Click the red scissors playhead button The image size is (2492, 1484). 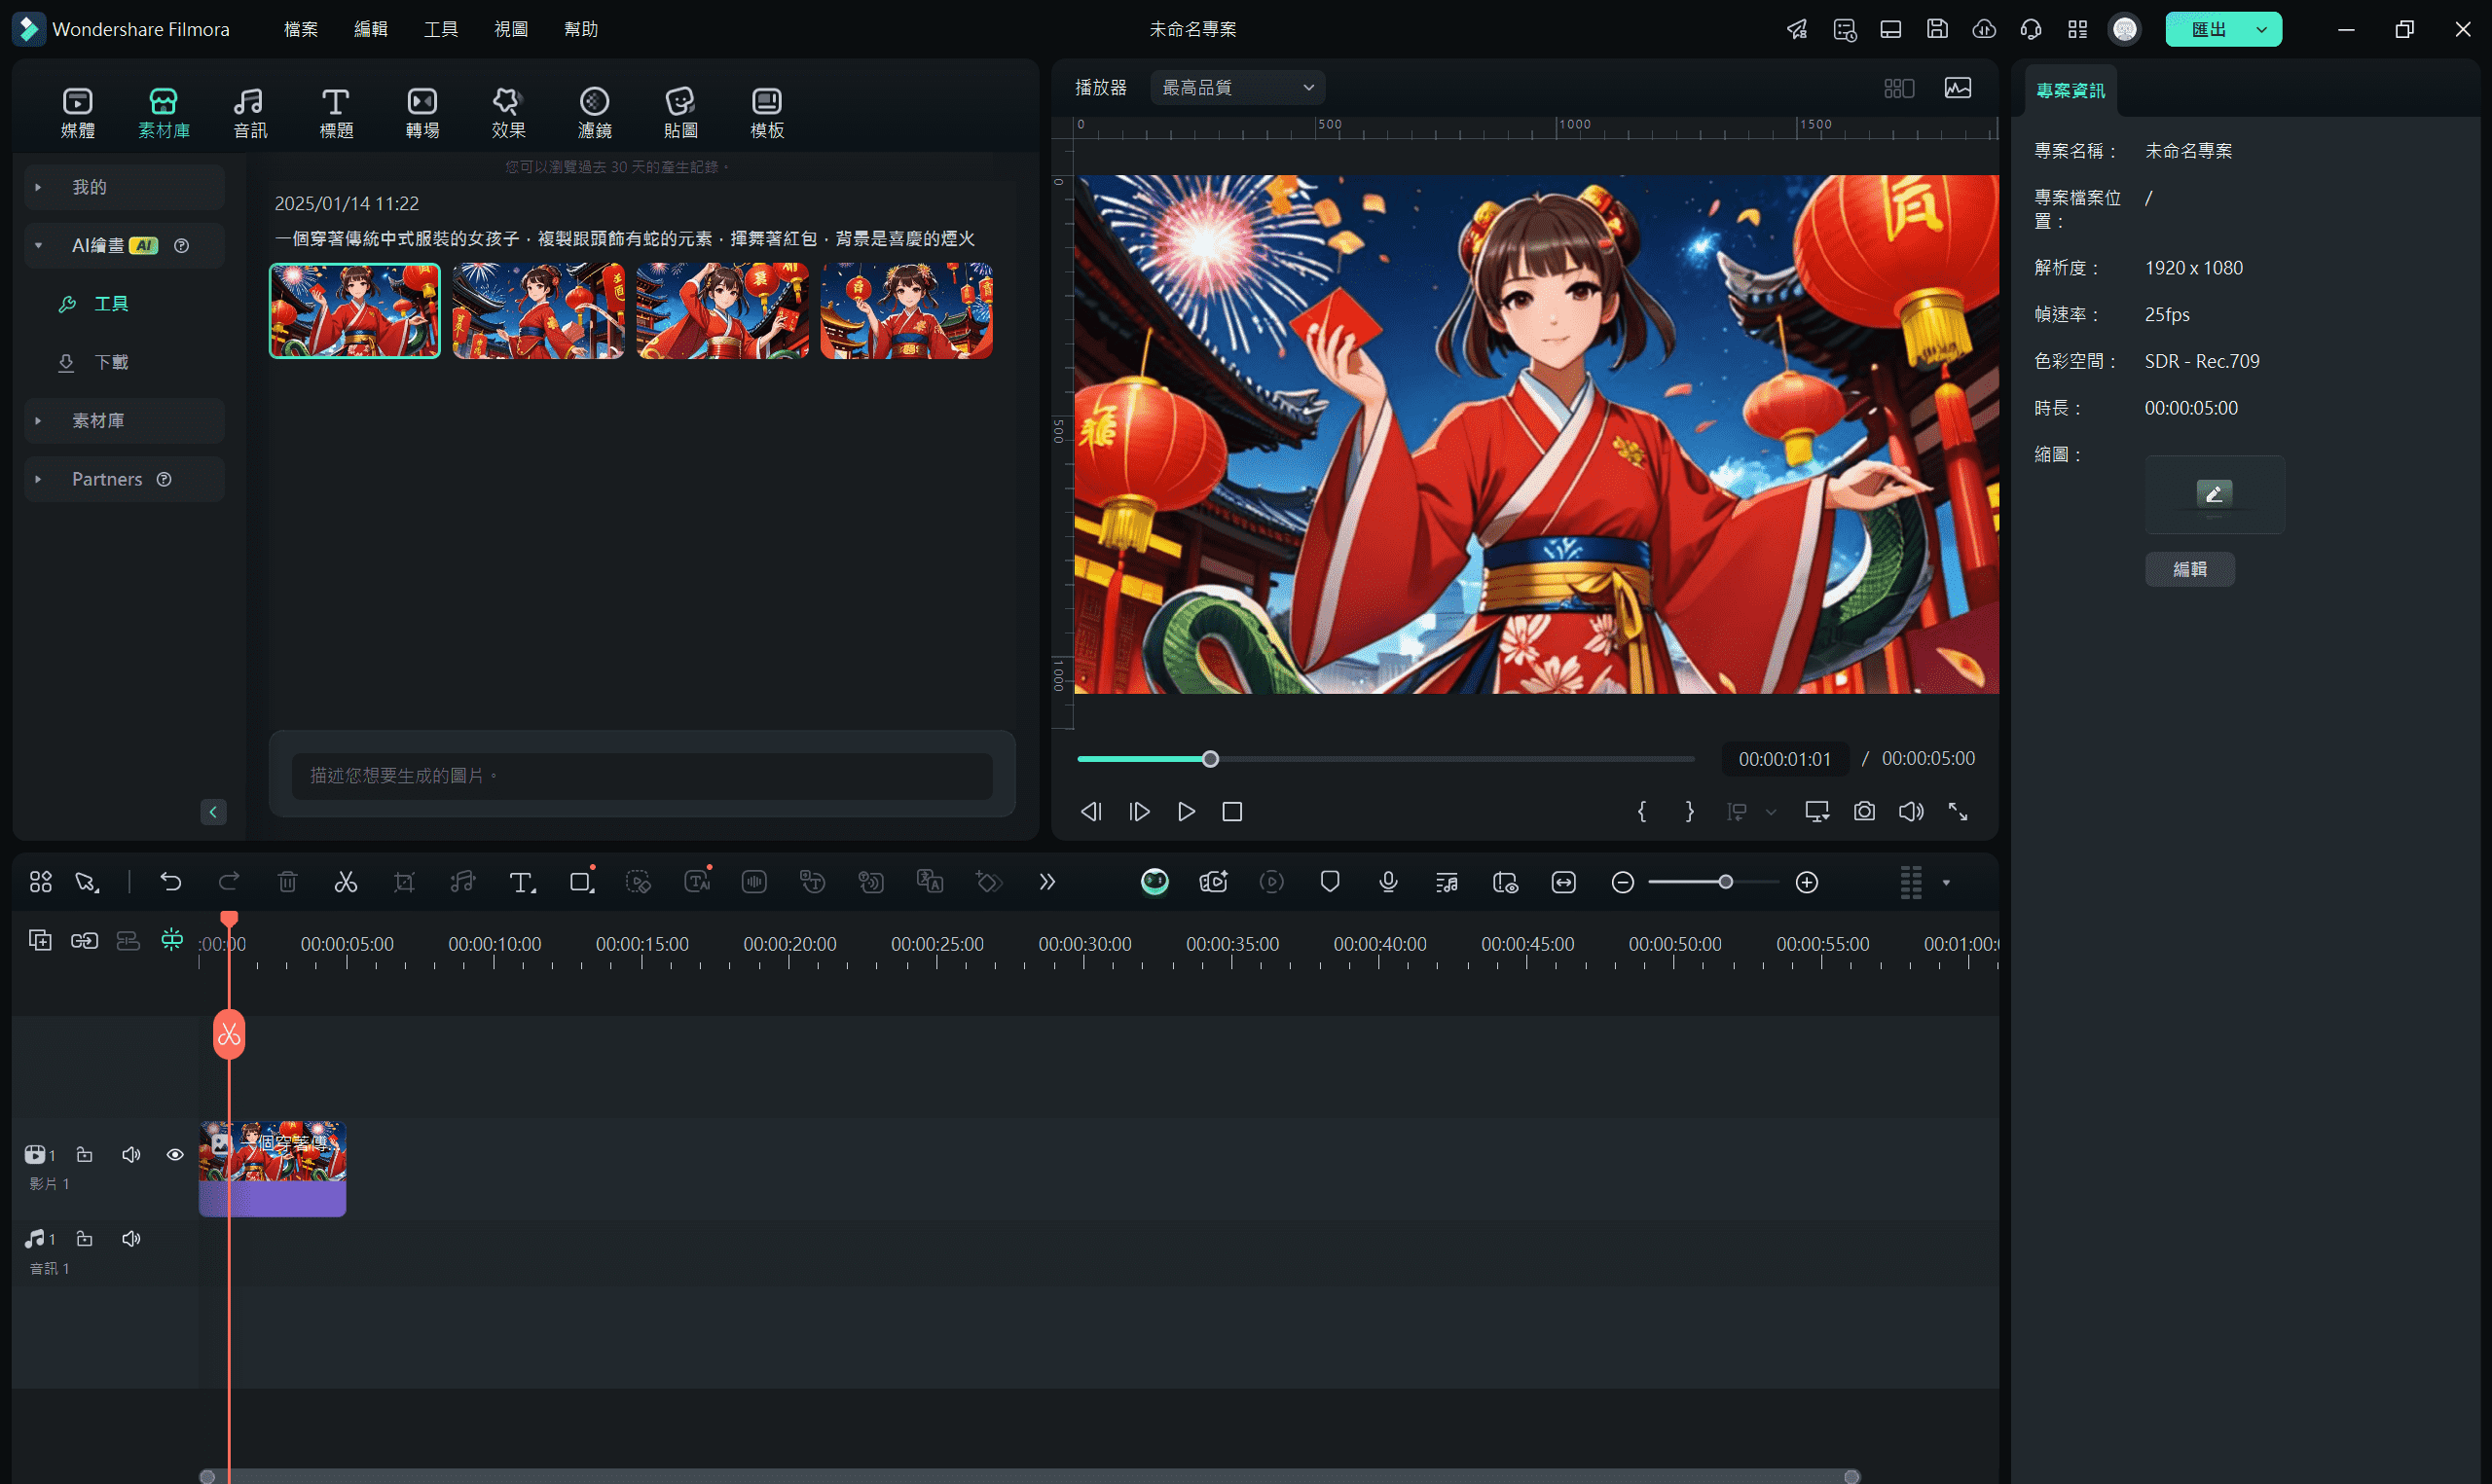[229, 1034]
